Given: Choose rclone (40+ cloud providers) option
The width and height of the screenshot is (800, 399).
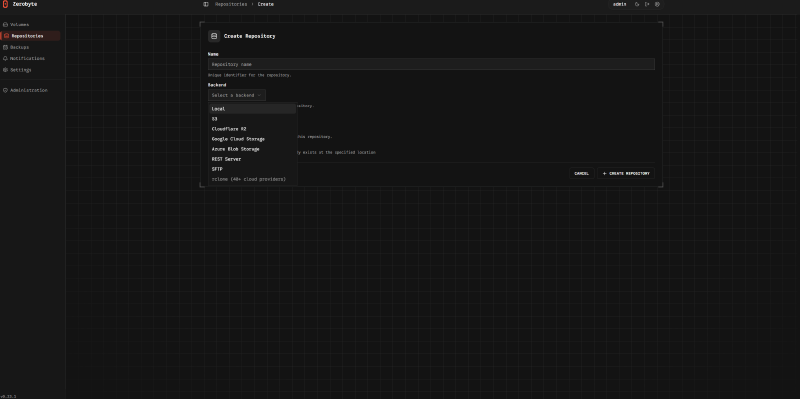Looking at the screenshot, I should tap(253, 179).
